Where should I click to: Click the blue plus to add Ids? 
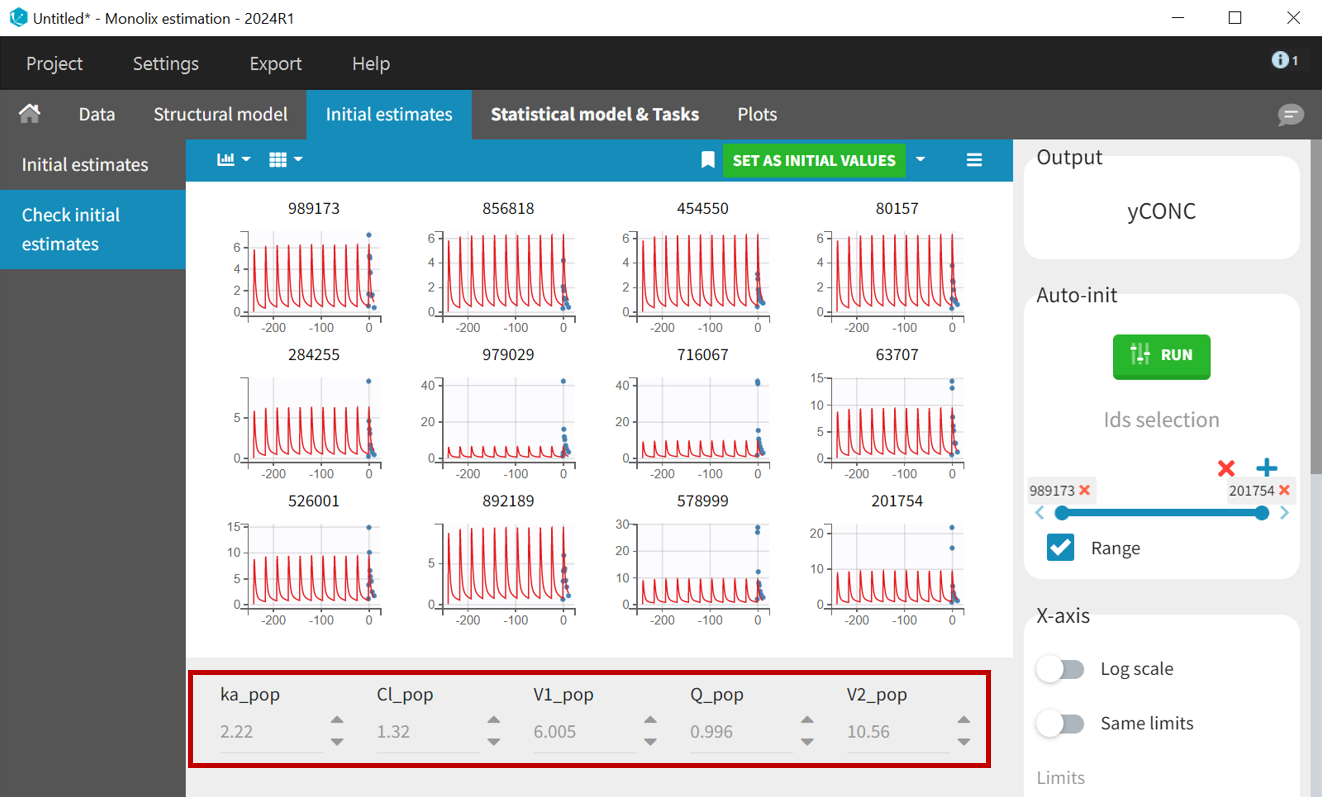tap(1266, 468)
